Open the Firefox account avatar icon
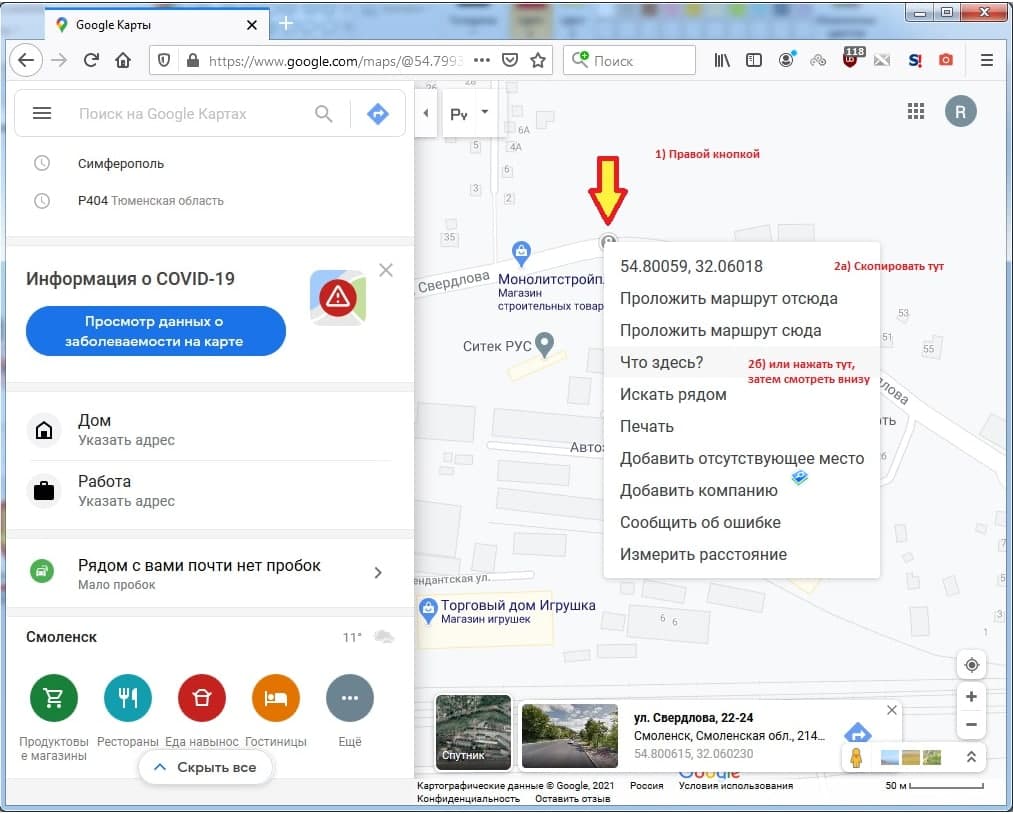This screenshot has width=1013, height=814. click(x=786, y=60)
